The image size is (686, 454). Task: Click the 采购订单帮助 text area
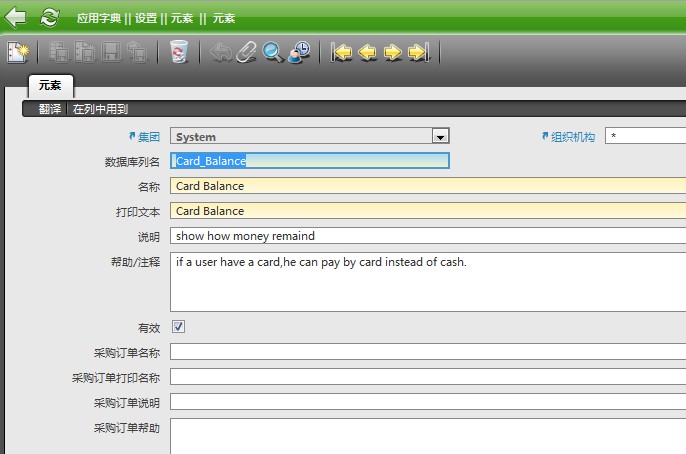[428, 436]
